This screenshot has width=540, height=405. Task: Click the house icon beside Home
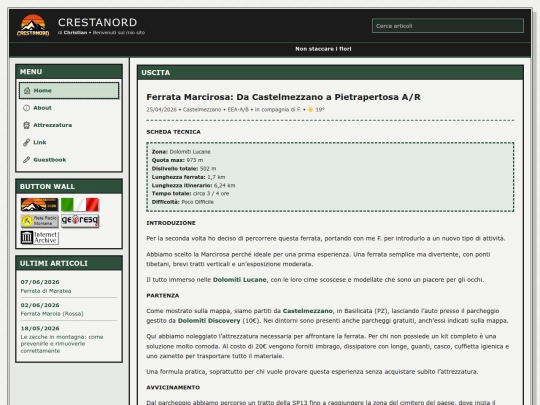(27, 91)
